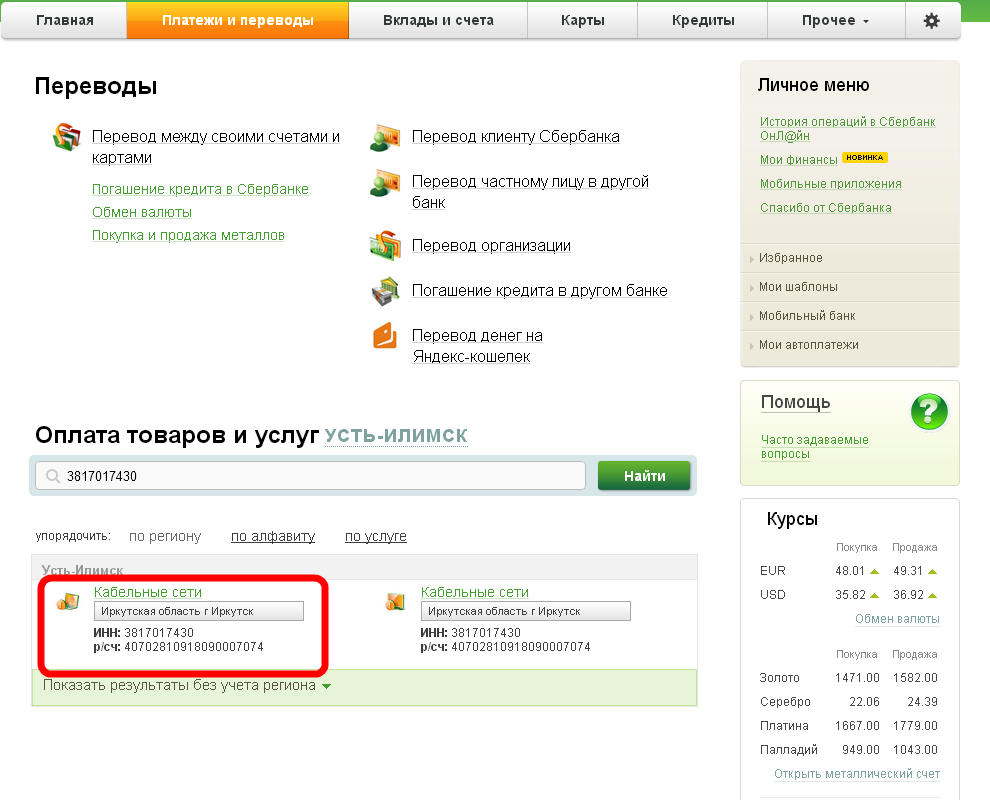
Task: Click the green arrow beside EUR buy rate
Action: click(x=874, y=571)
